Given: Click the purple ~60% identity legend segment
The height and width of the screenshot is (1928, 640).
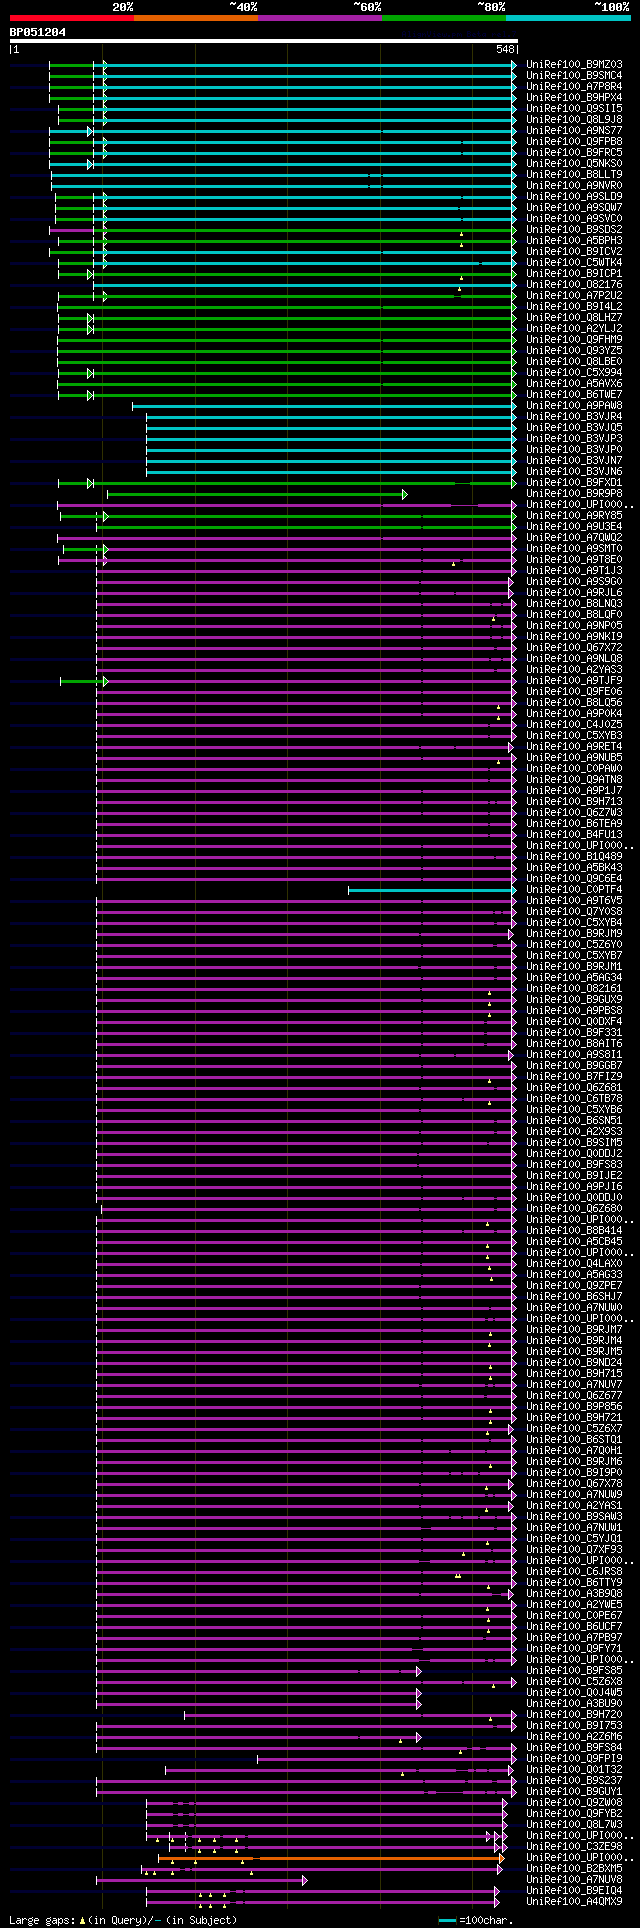Looking at the screenshot, I should (320, 18).
